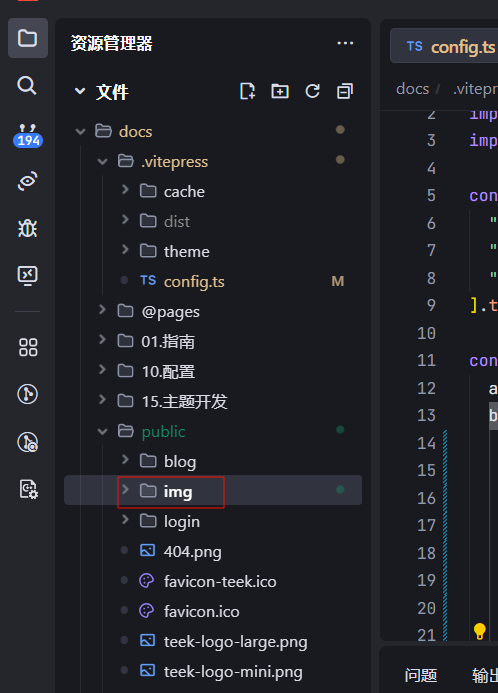Open the extensions grid icon
The height and width of the screenshot is (693, 498).
click(28, 347)
